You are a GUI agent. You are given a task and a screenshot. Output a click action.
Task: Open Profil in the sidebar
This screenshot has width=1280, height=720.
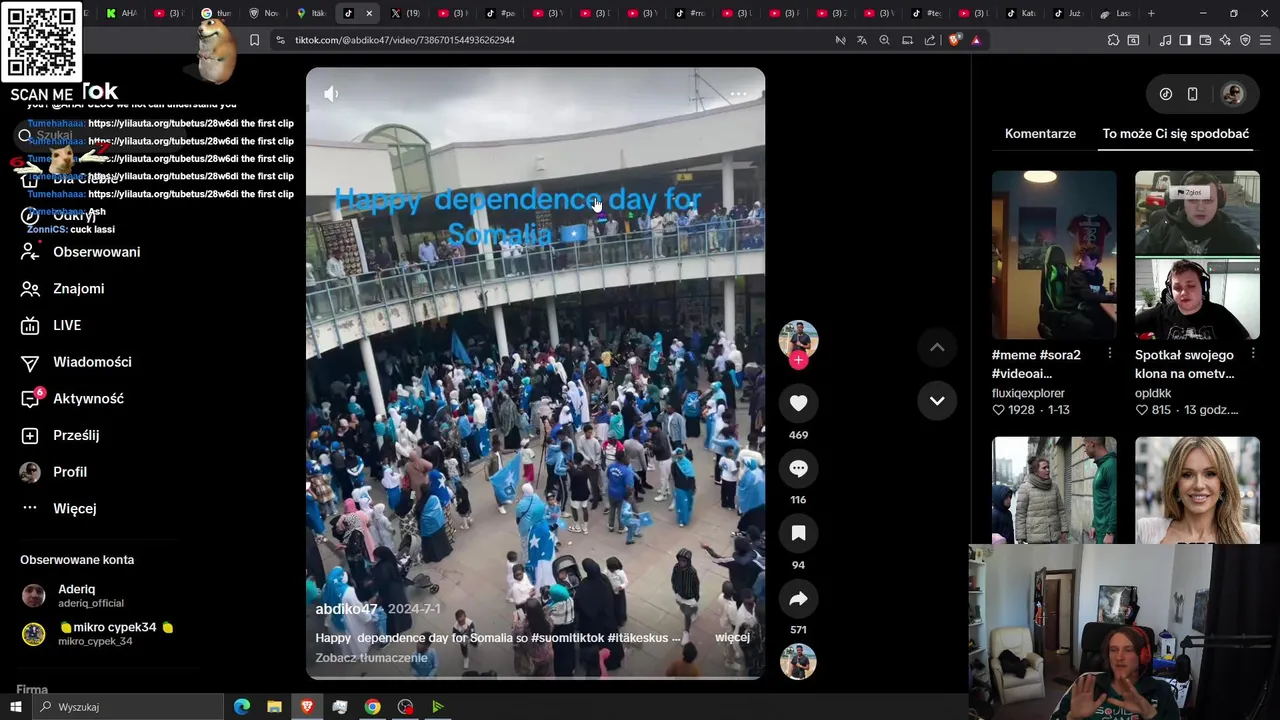point(55,472)
